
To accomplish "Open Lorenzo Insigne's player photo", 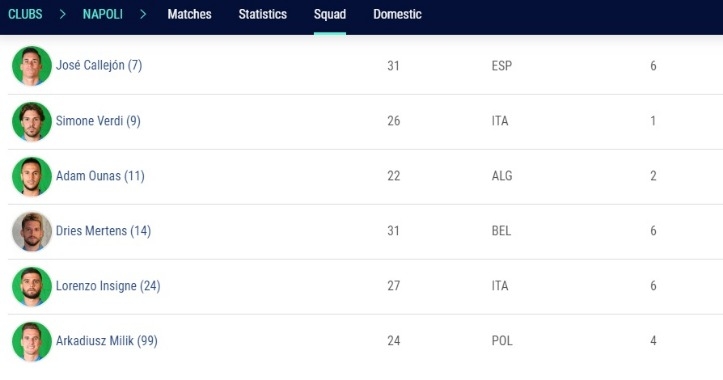I will coord(32,286).
